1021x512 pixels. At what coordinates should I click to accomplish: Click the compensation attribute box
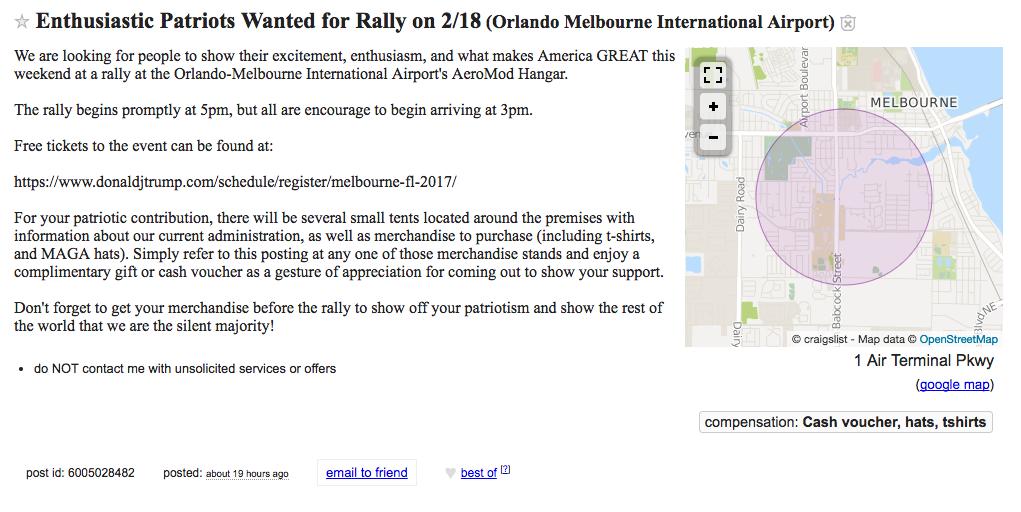(x=846, y=422)
